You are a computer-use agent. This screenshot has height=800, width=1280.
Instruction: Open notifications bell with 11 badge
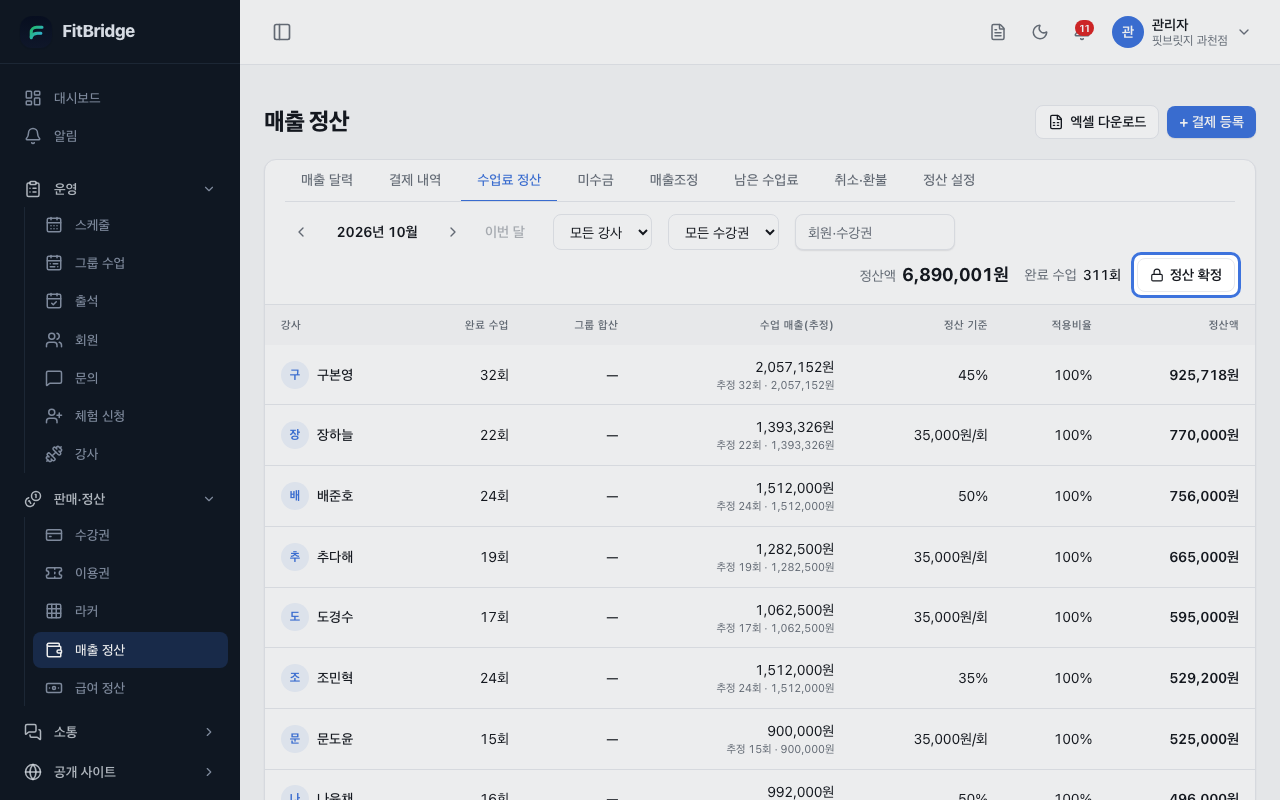click(1081, 32)
